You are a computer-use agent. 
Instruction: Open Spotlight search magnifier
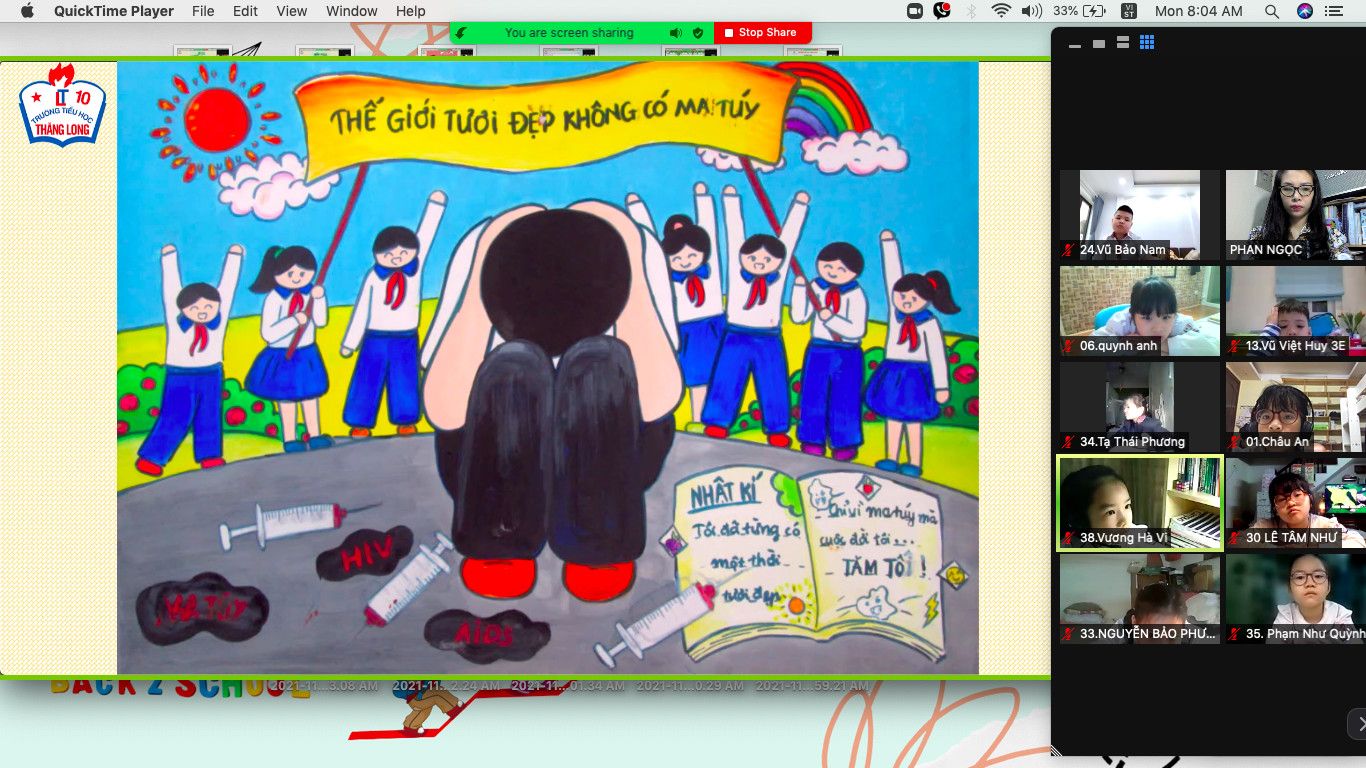point(1272,11)
